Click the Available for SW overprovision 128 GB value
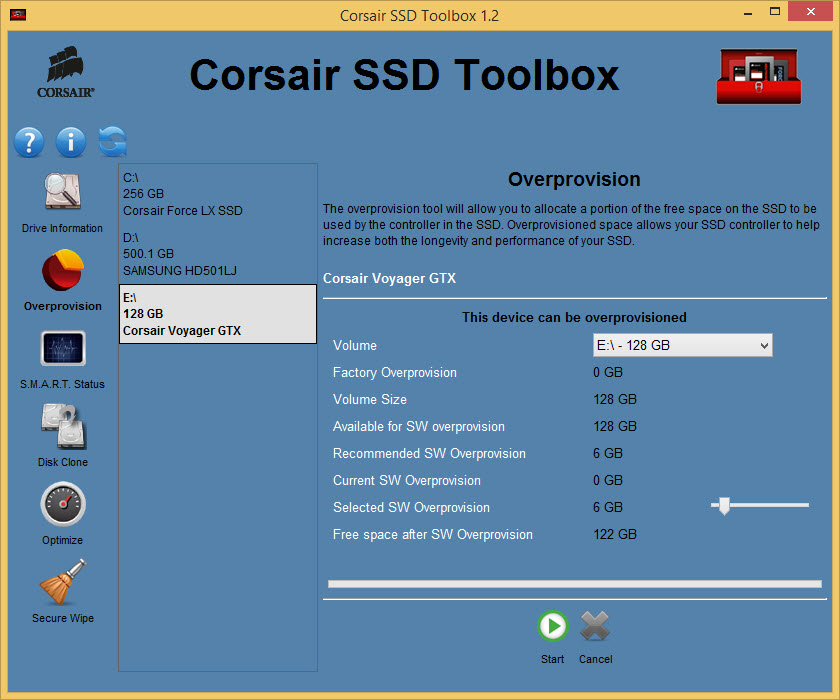The width and height of the screenshot is (840, 700). pos(614,426)
